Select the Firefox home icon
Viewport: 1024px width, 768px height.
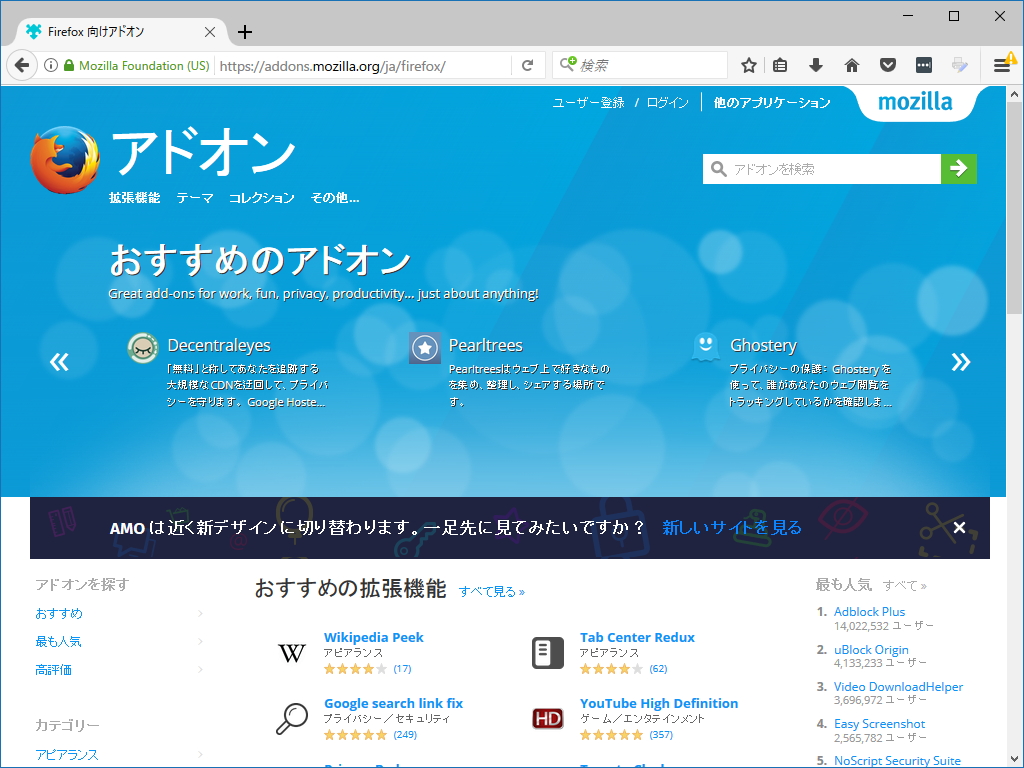pos(851,64)
